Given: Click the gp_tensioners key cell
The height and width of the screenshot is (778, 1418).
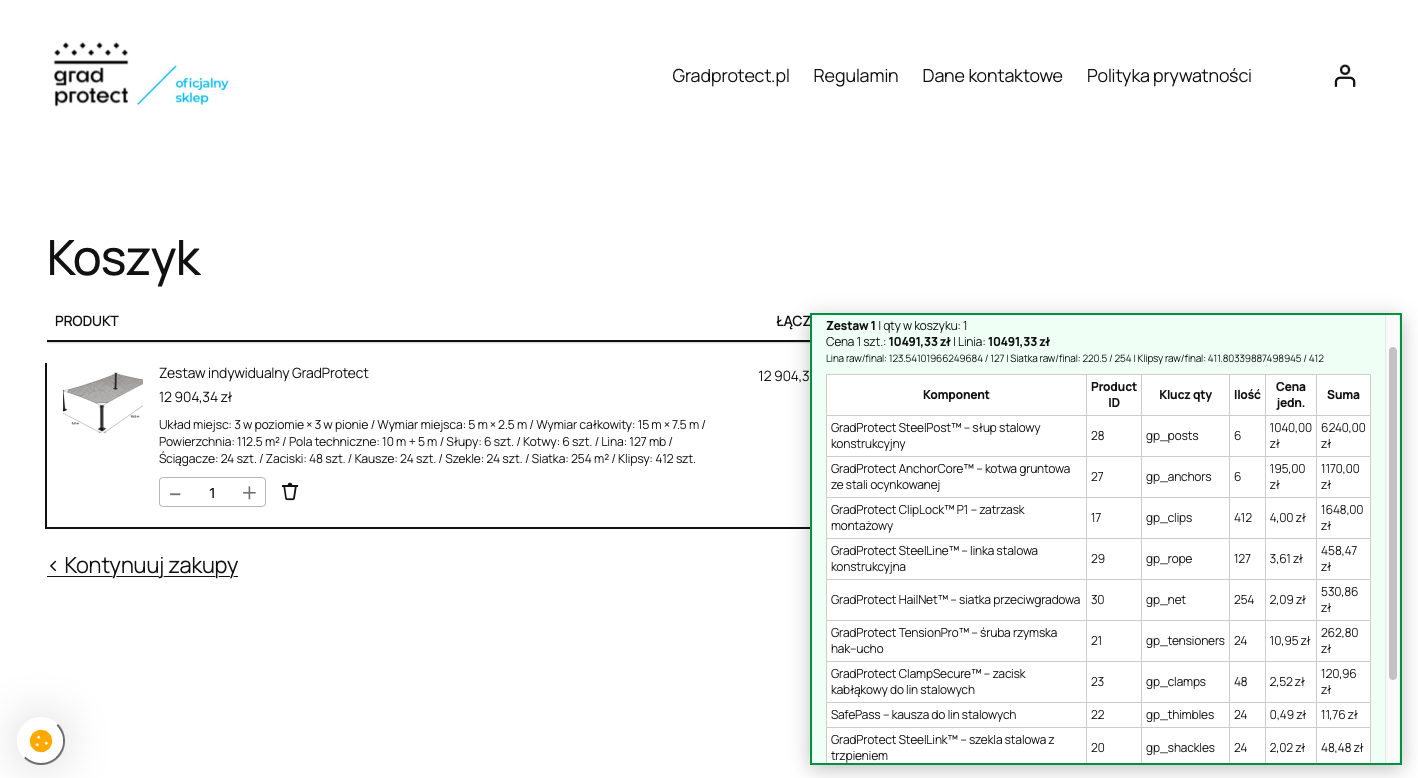Looking at the screenshot, I should [1186, 641].
